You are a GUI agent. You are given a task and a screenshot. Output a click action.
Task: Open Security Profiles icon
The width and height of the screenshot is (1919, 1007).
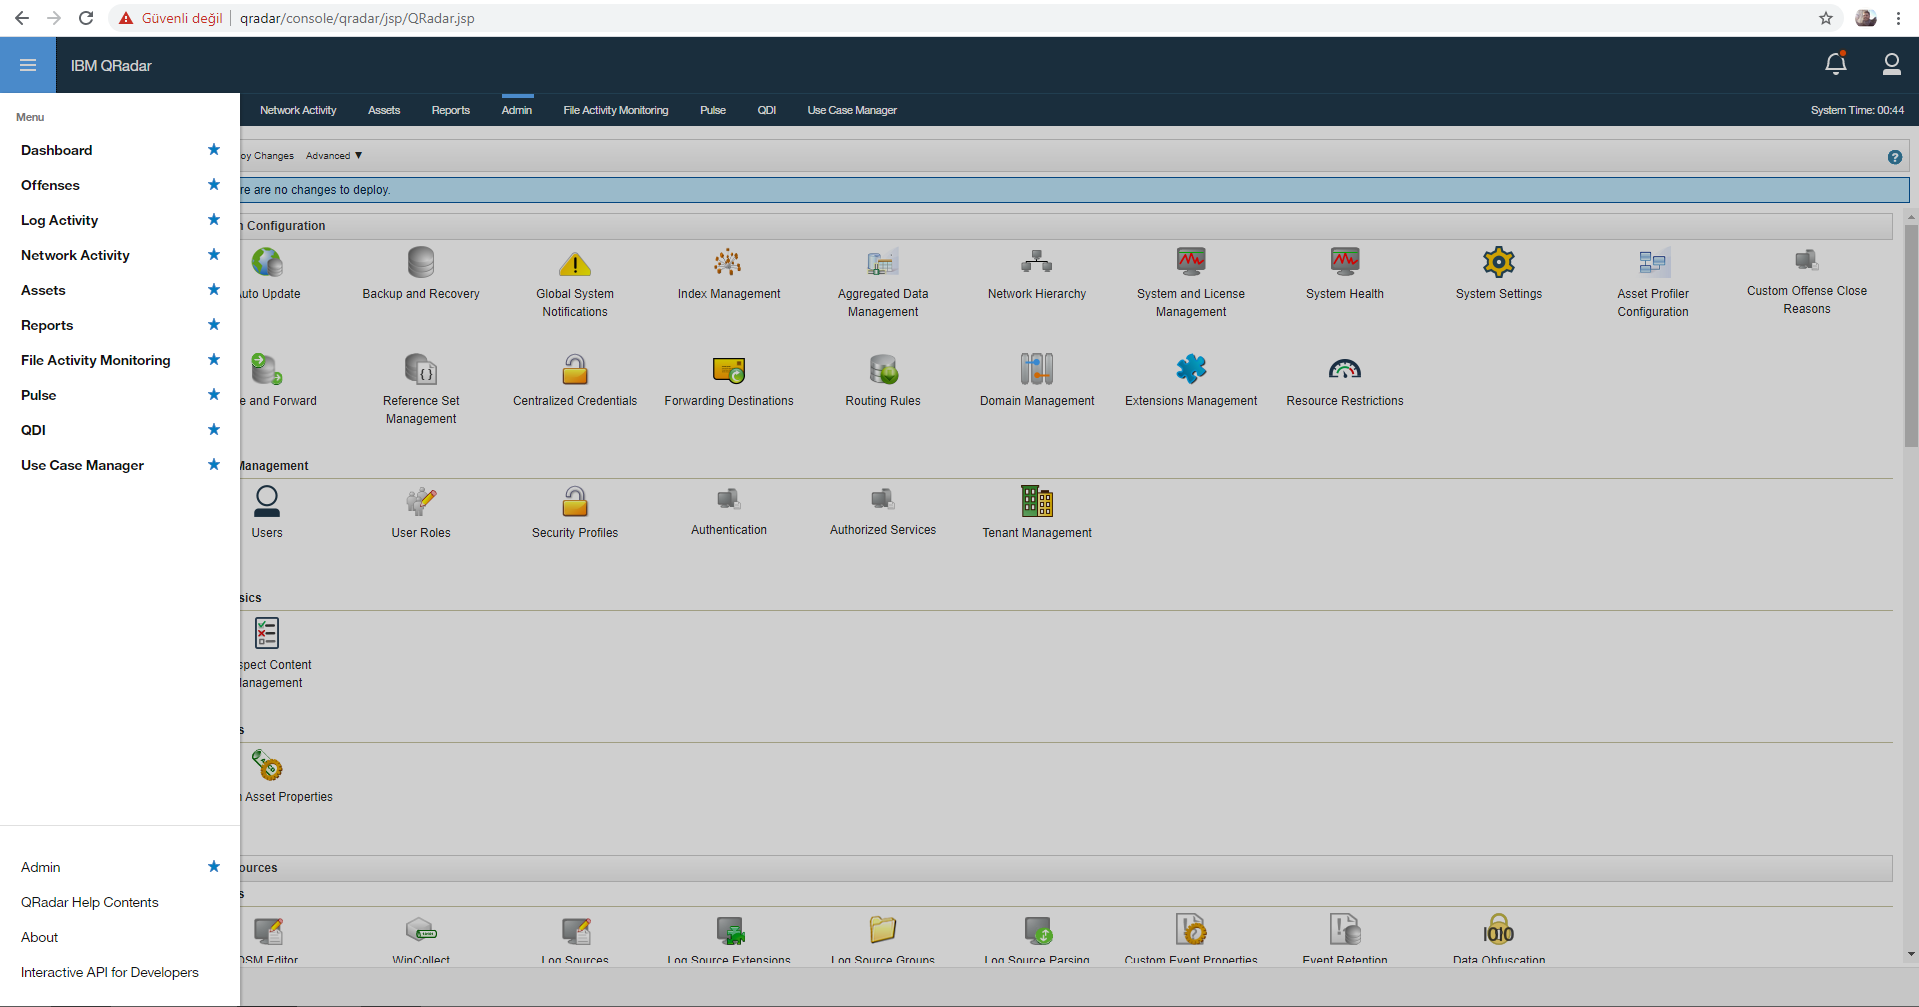coord(575,501)
